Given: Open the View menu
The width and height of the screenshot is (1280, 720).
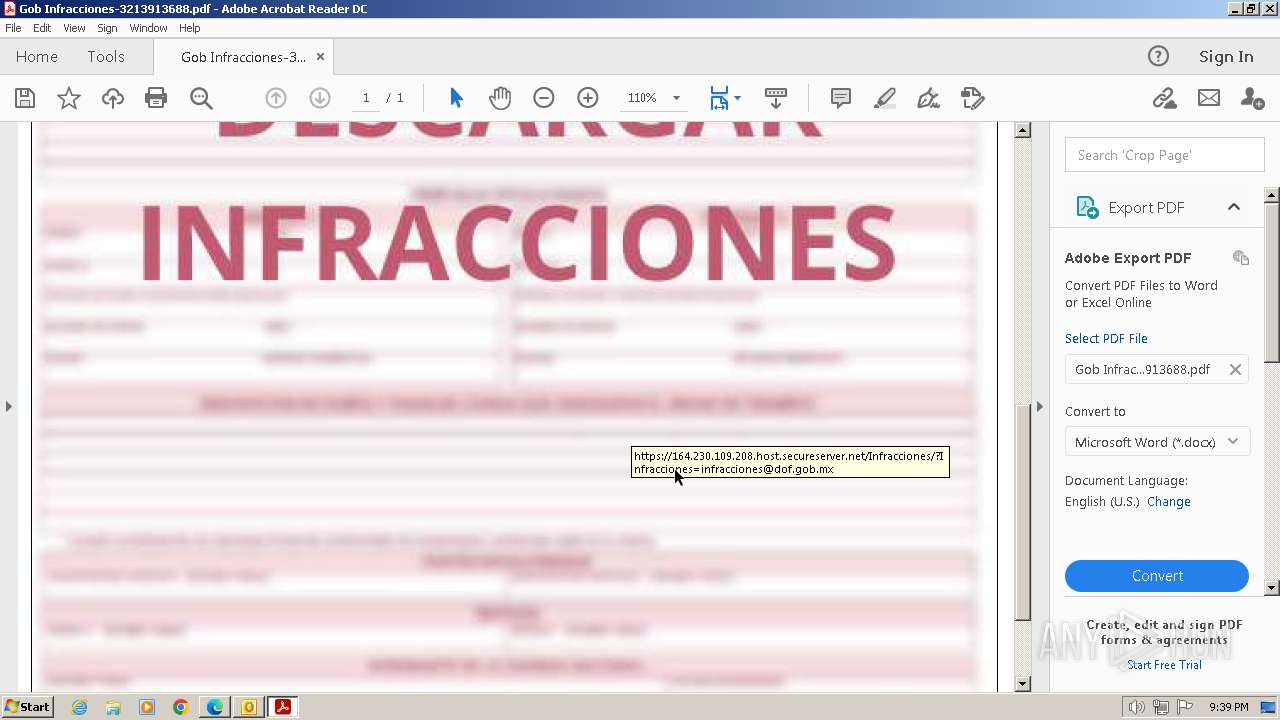Looking at the screenshot, I should (x=74, y=28).
